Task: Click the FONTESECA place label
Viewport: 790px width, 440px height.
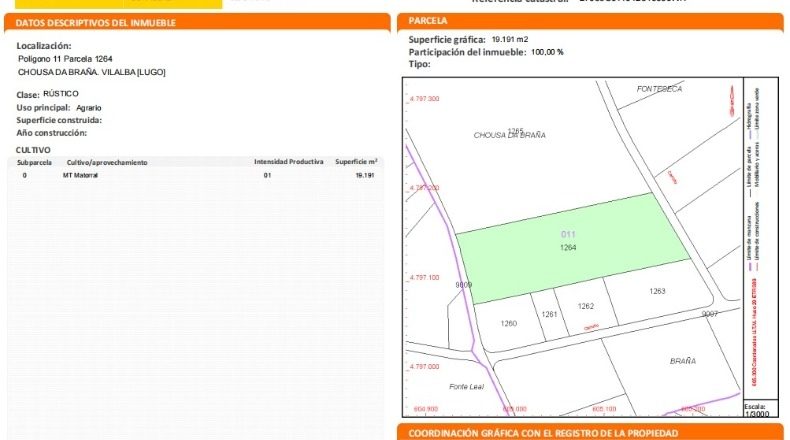Action: click(659, 89)
